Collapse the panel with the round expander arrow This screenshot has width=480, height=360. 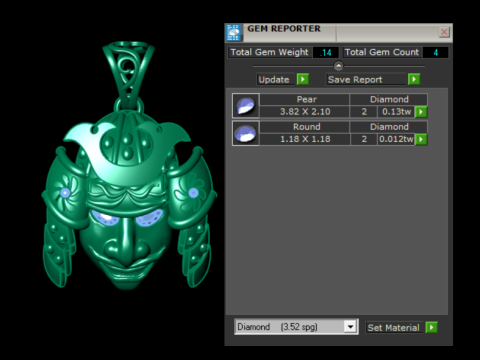click(x=338, y=66)
